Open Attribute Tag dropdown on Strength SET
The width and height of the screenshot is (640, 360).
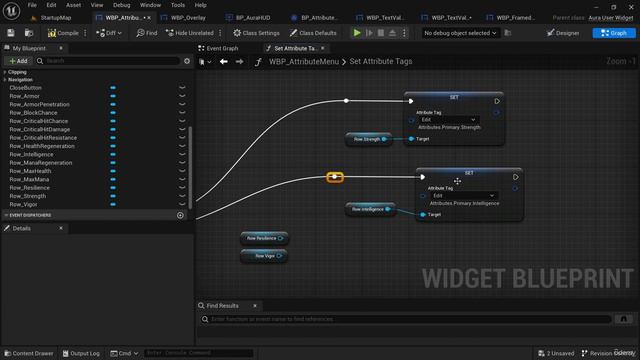(448, 120)
